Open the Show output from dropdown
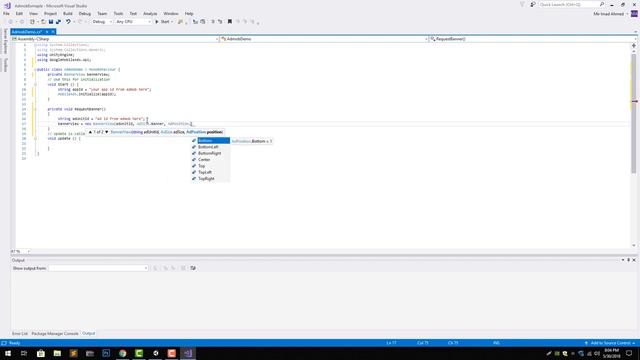The image size is (640, 360). tap(98, 268)
